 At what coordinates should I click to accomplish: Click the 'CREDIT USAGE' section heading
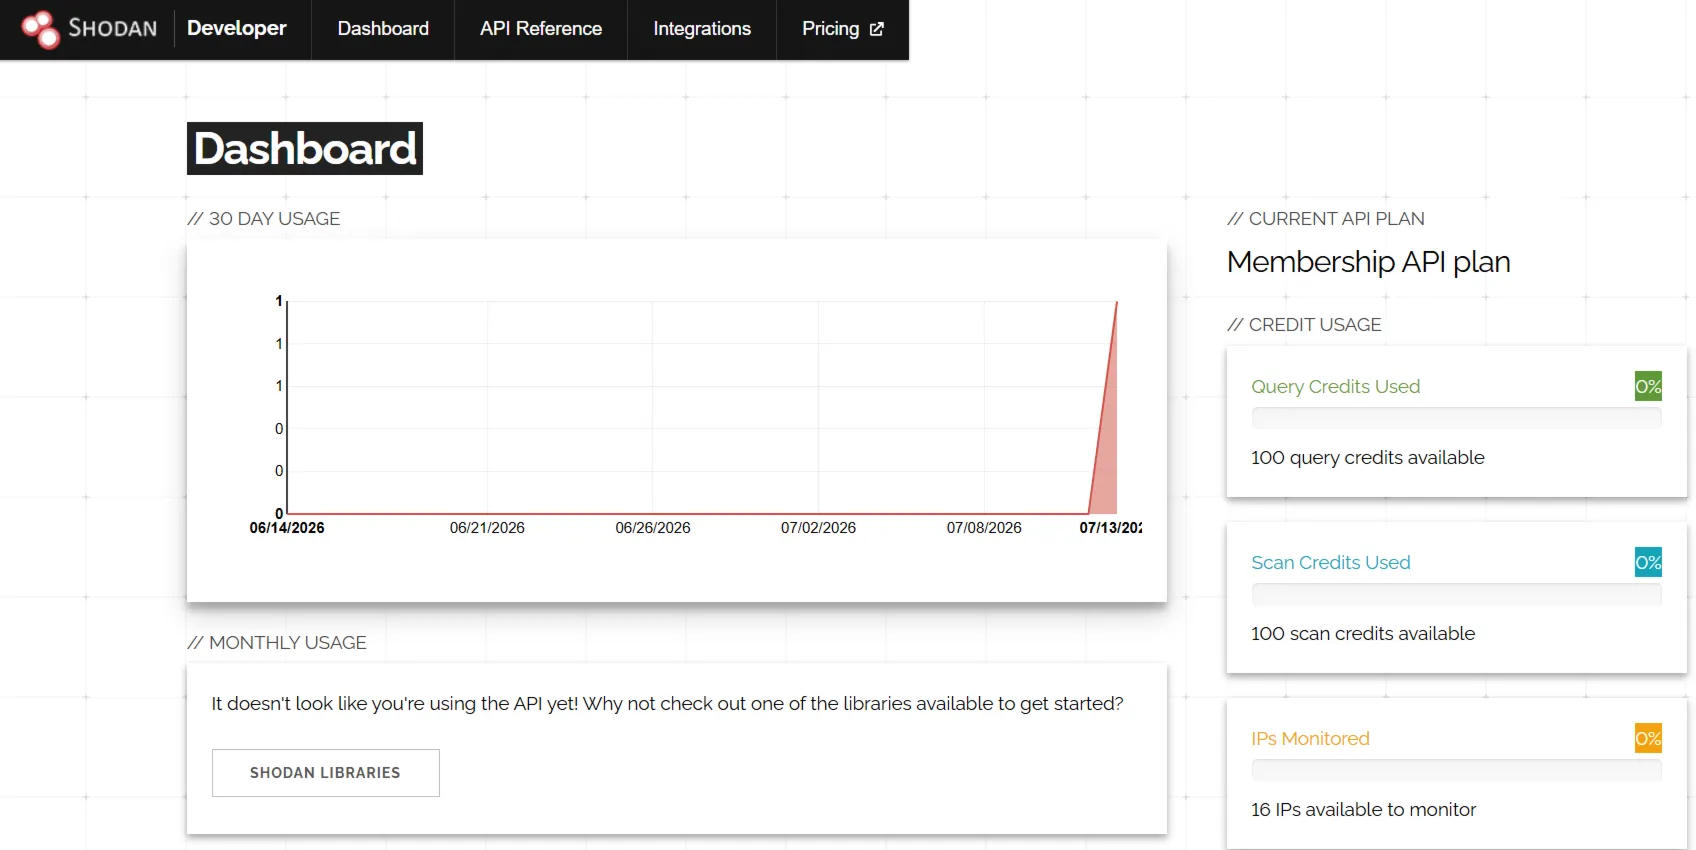pos(1304,325)
